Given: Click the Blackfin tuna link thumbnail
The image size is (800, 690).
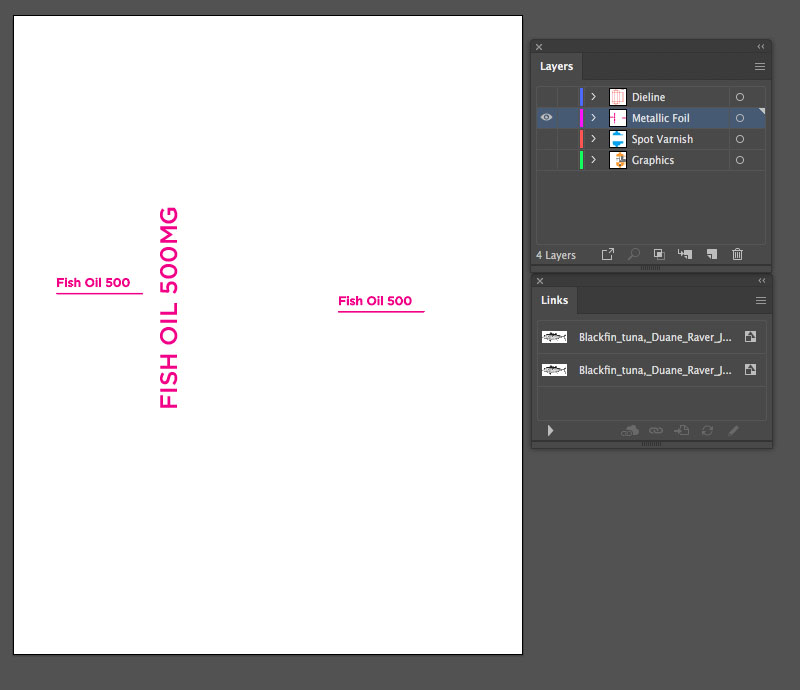Looking at the screenshot, I should [x=554, y=337].
